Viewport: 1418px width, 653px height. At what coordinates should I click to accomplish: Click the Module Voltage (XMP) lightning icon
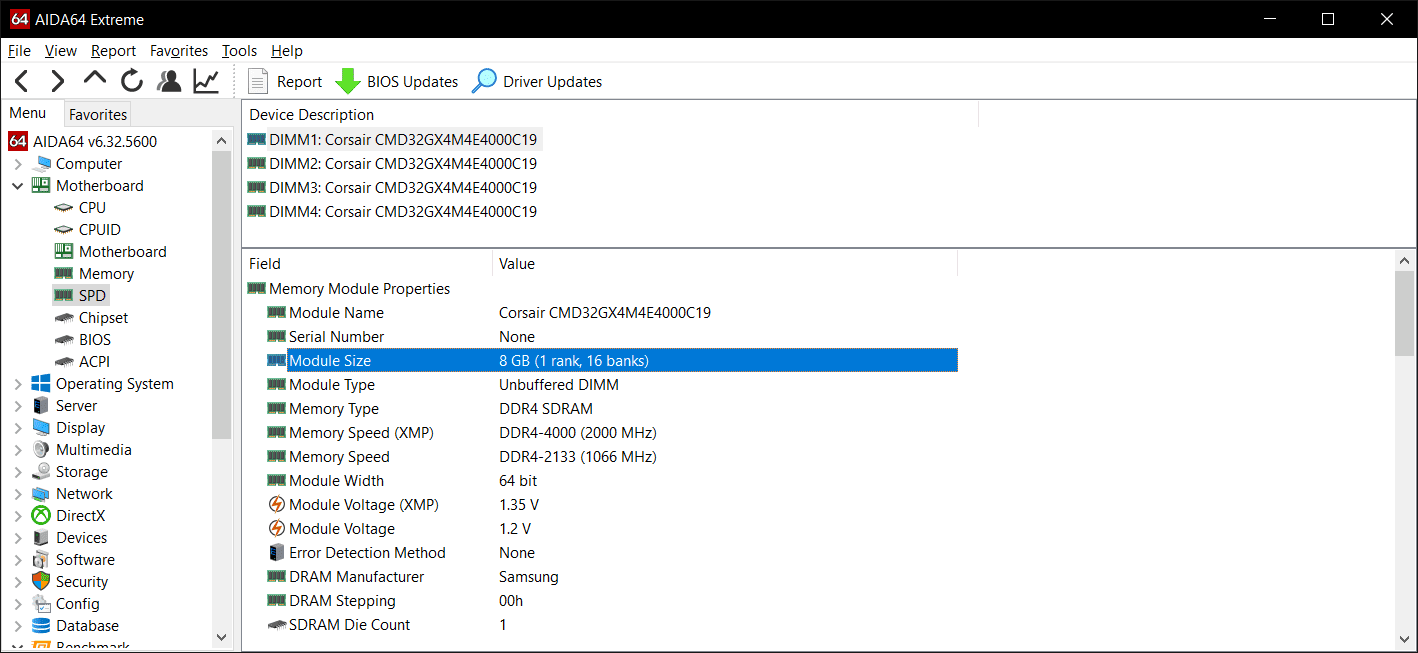[x=277, y=505]
